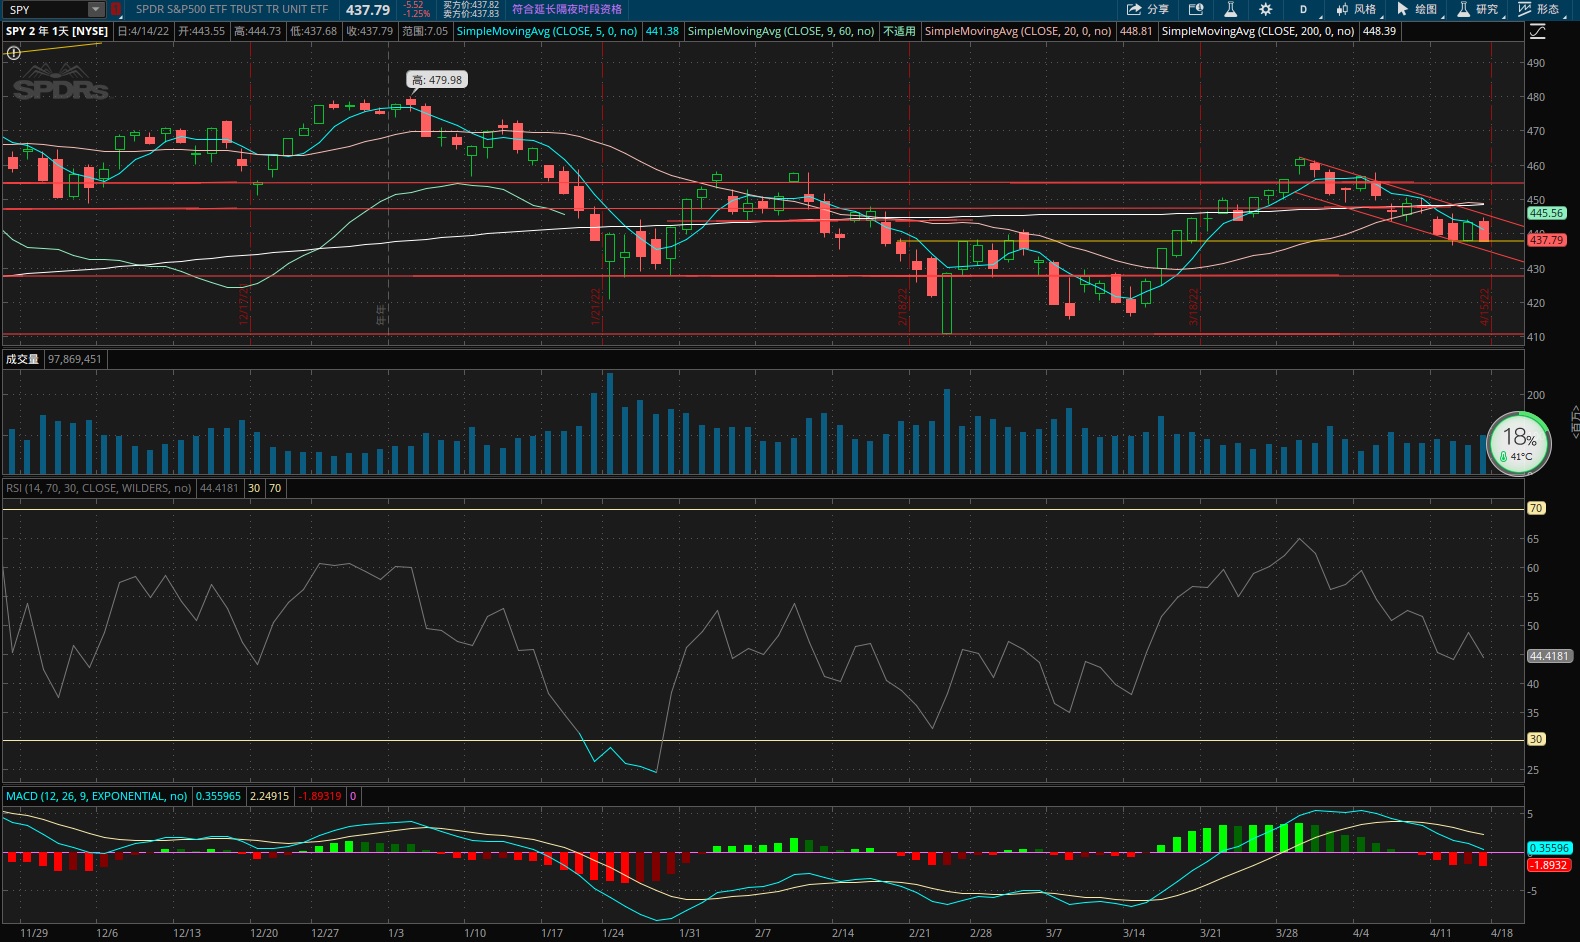
Task: Select SimpleMovingAvg (CLOSE, 20, 0, no) study label
Action: [1018, 31]
